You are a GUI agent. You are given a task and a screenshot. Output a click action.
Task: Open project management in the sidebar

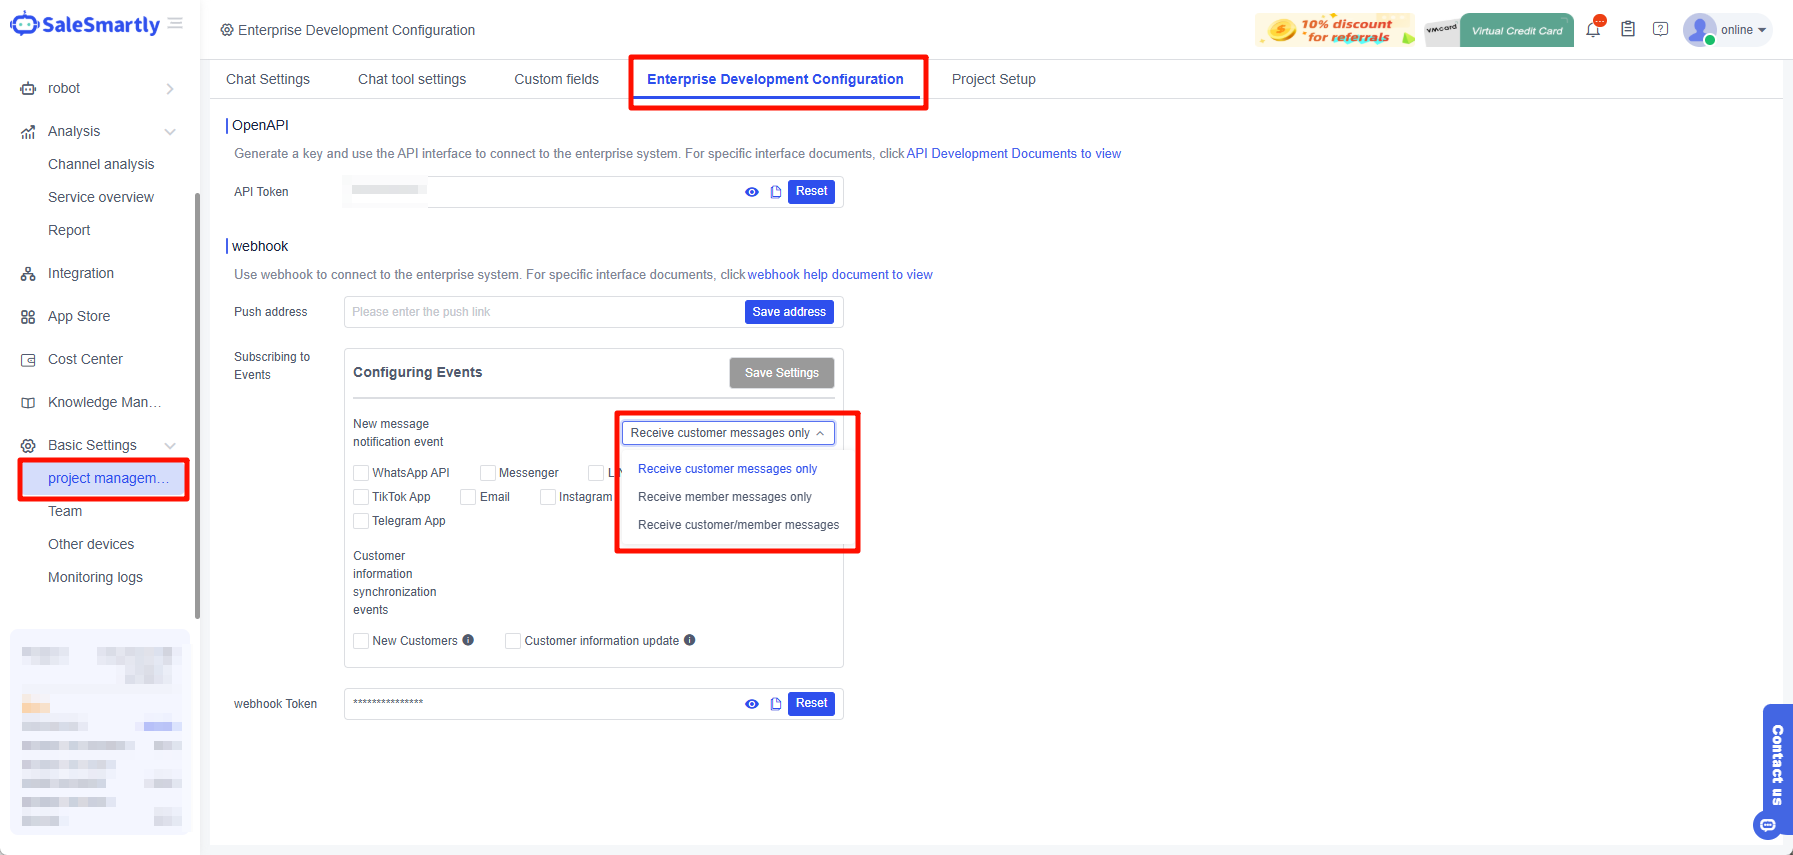[104, 478]
